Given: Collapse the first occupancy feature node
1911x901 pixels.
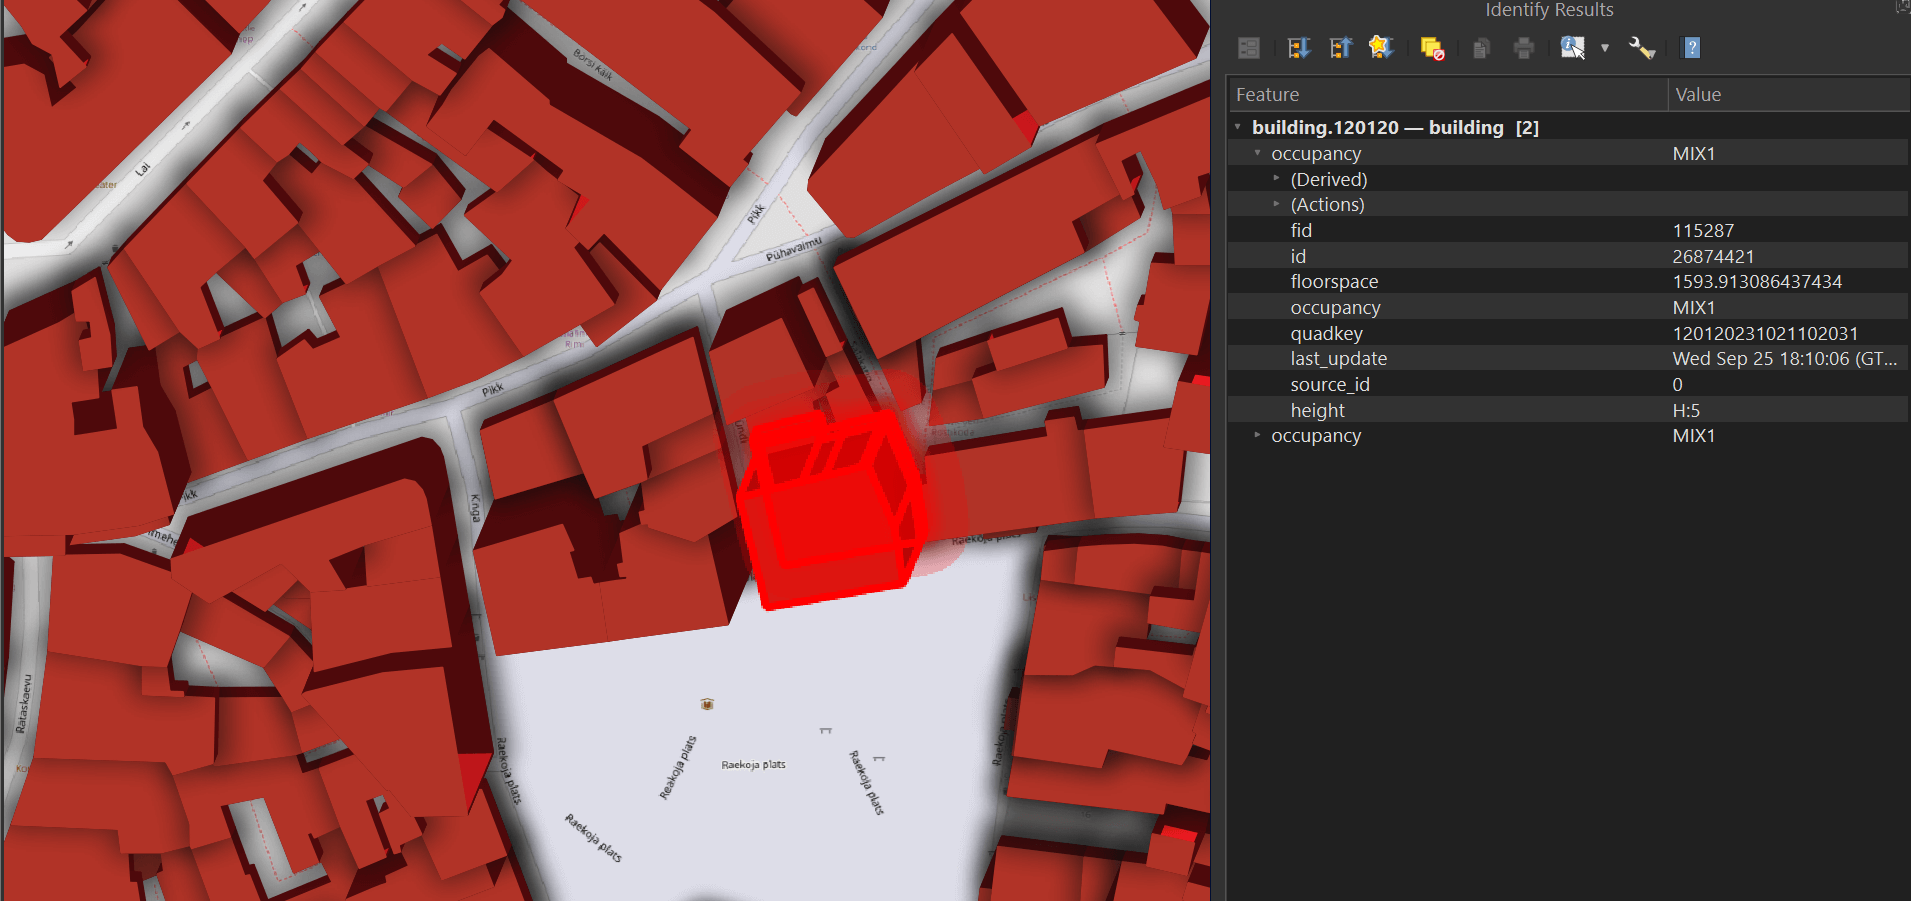Looking at the screenshot, I should [x=1257, y=153].
